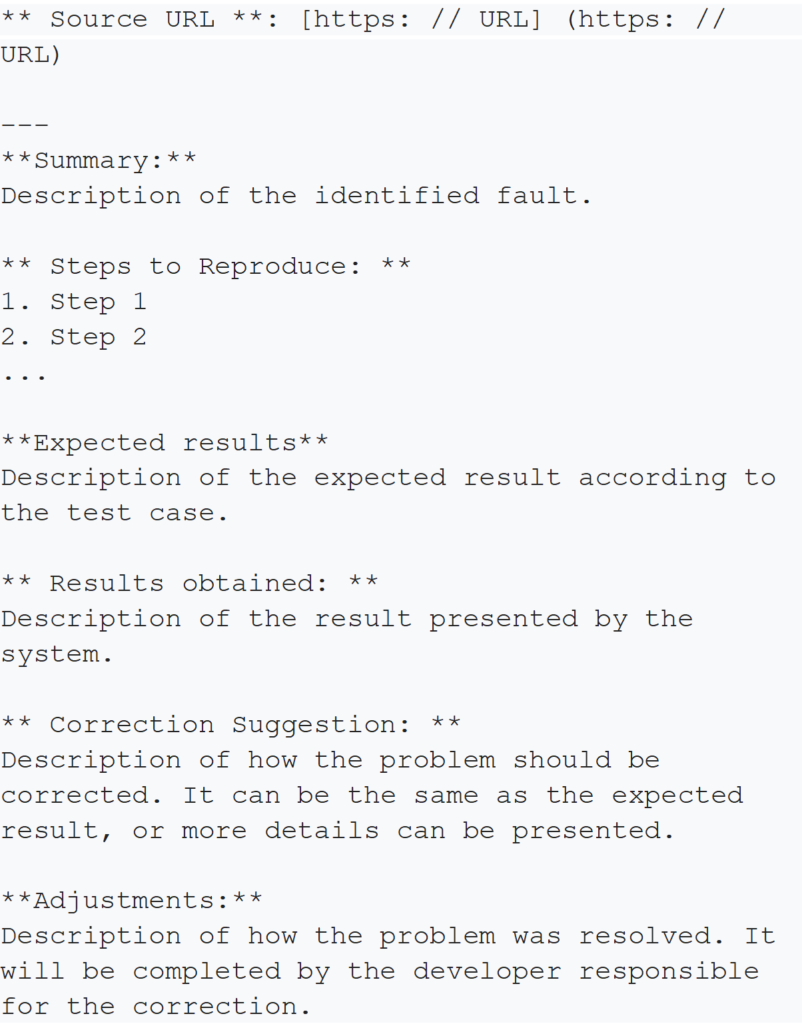Viewport: 802px width, 1024px height.
Task: Click the 'Description of the identified fault' line
Action: click(296, 196)
